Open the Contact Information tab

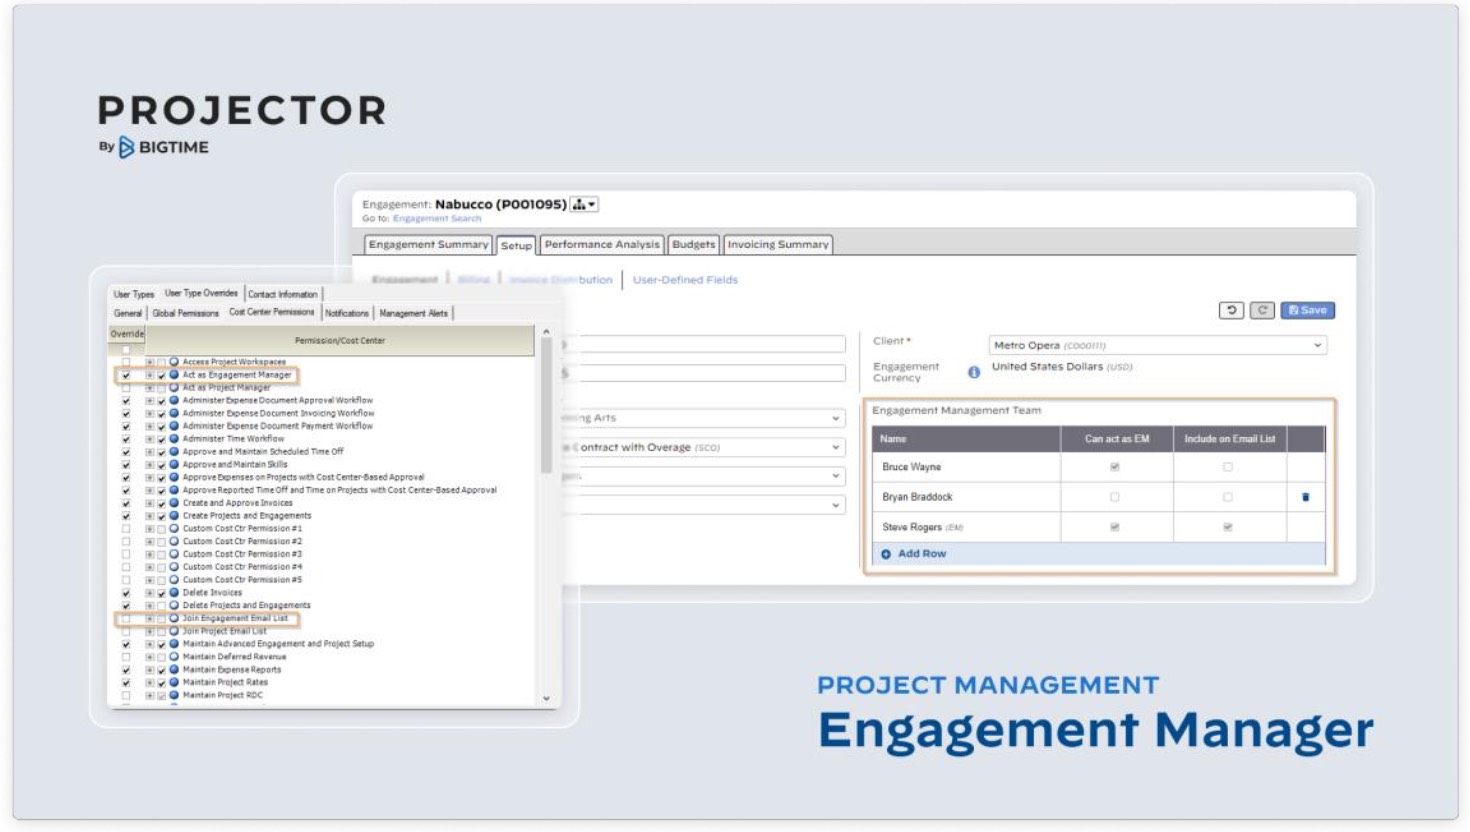click(x=283, y=294)
